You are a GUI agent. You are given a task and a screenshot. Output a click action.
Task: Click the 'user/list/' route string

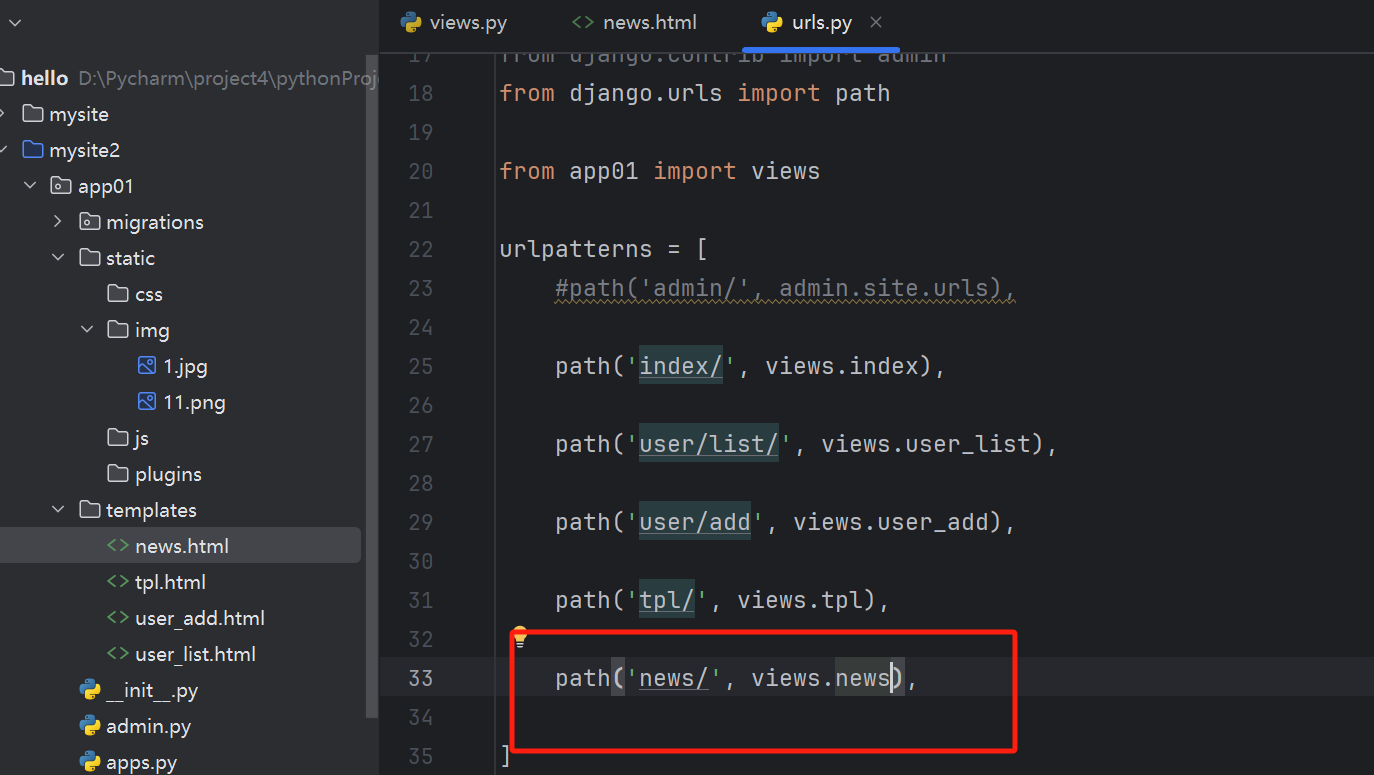708,444
